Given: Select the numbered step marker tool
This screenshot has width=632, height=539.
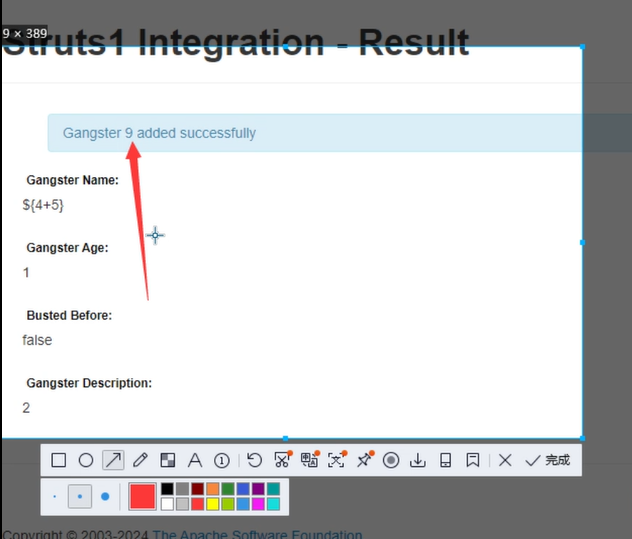Looking at the screenshot, I should pyautogui.click(x=222, y=460).
